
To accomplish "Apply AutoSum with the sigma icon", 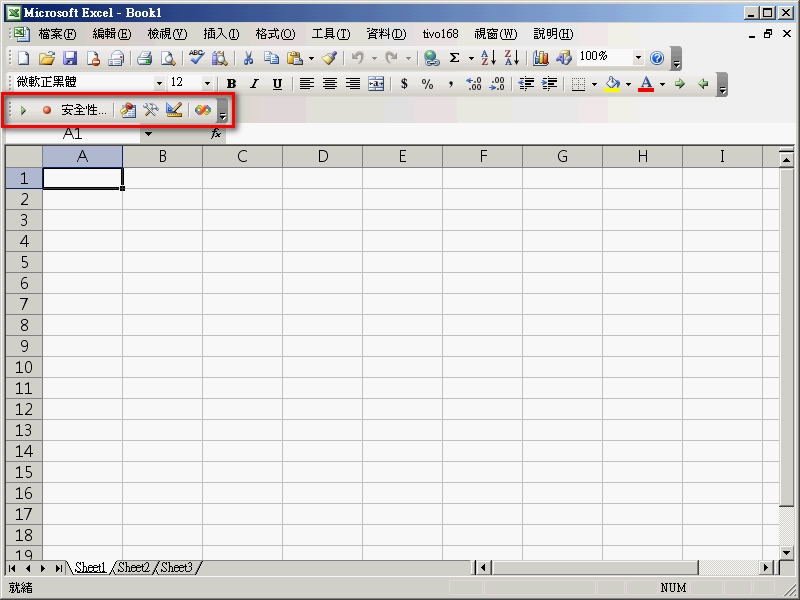I will pos(454,58).
